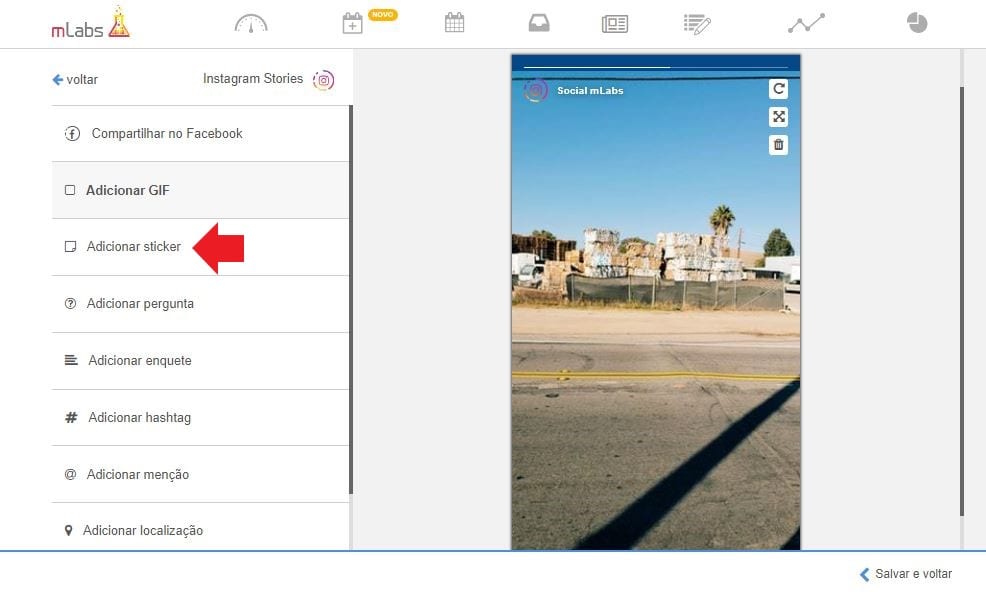Select Adicionar hashtag option

[x=200, y=417]
